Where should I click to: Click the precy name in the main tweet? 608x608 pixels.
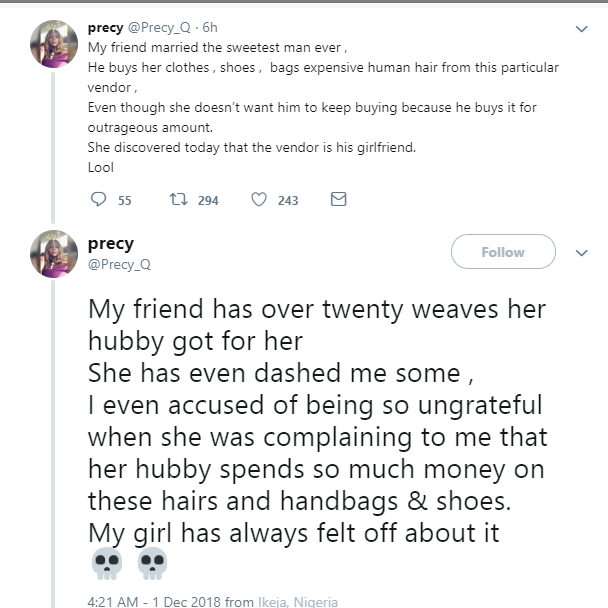point(111,244)
